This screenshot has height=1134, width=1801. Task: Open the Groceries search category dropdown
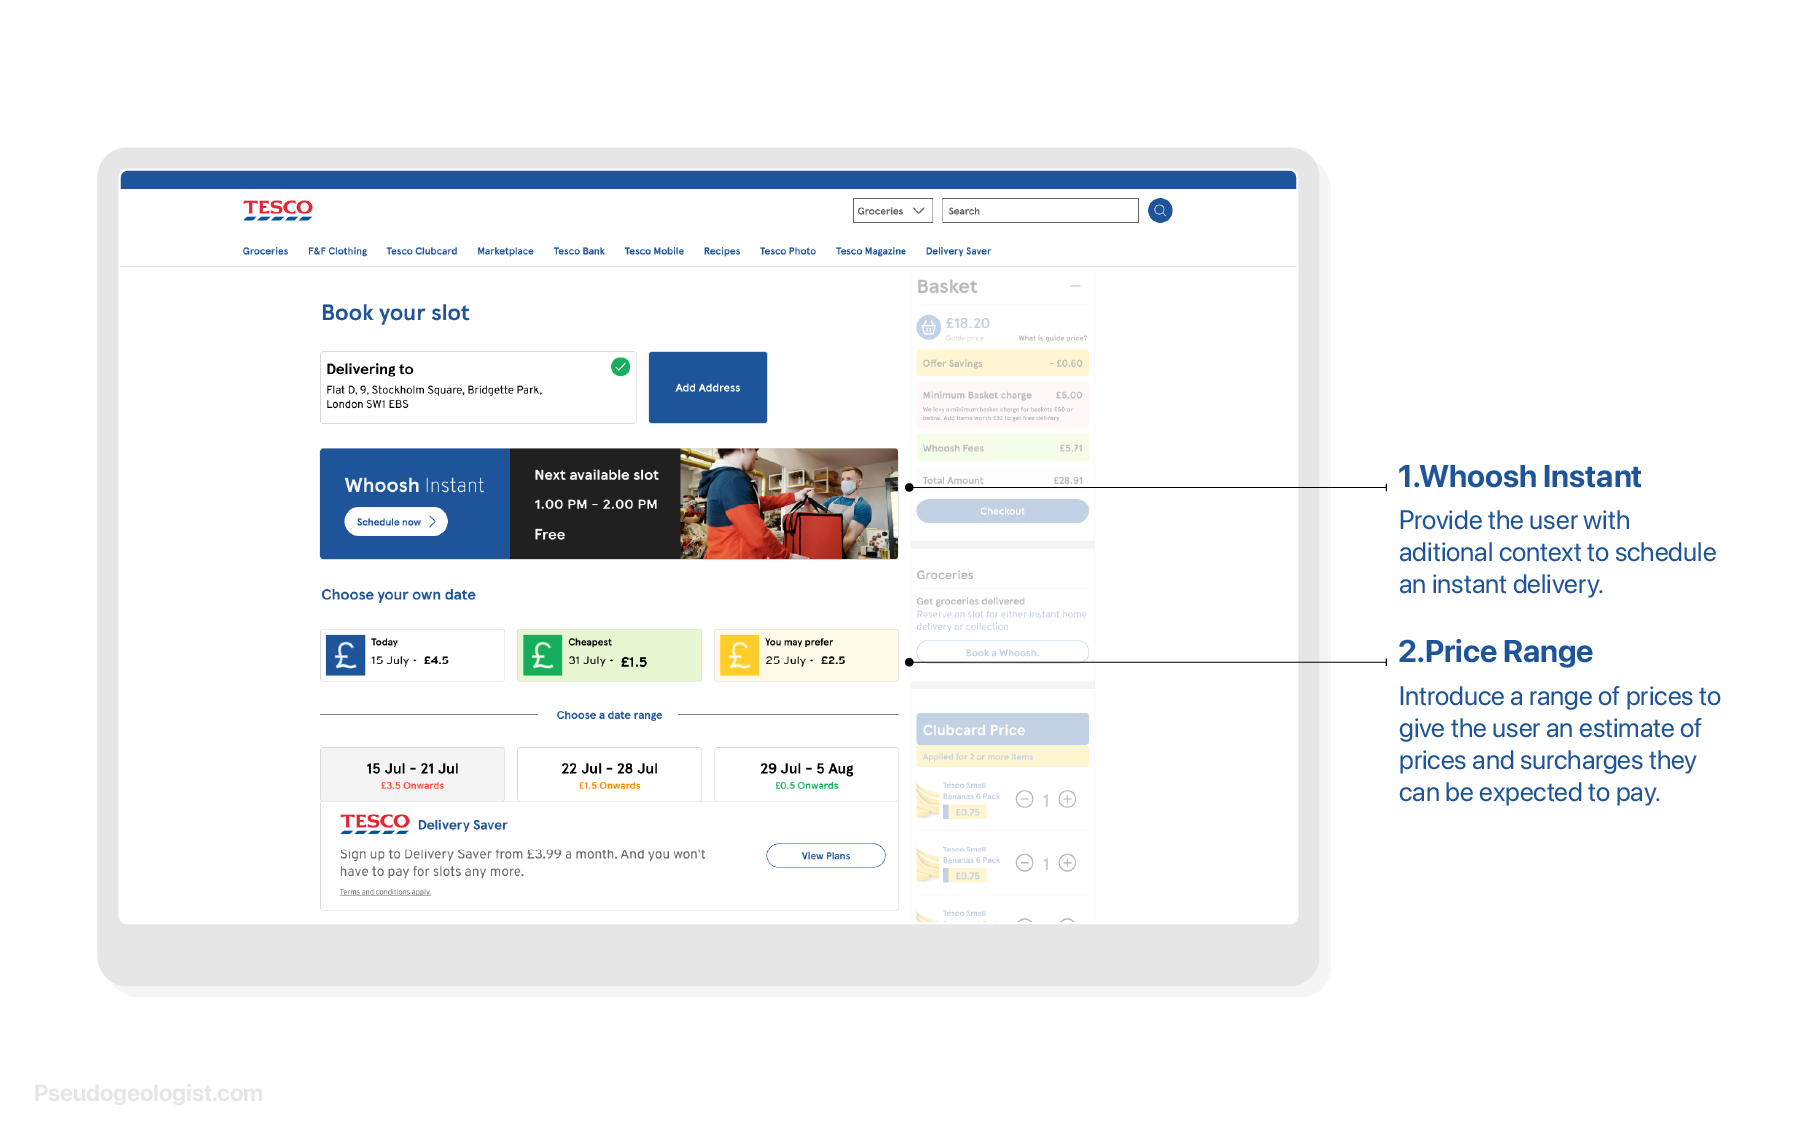pos(893,211)
